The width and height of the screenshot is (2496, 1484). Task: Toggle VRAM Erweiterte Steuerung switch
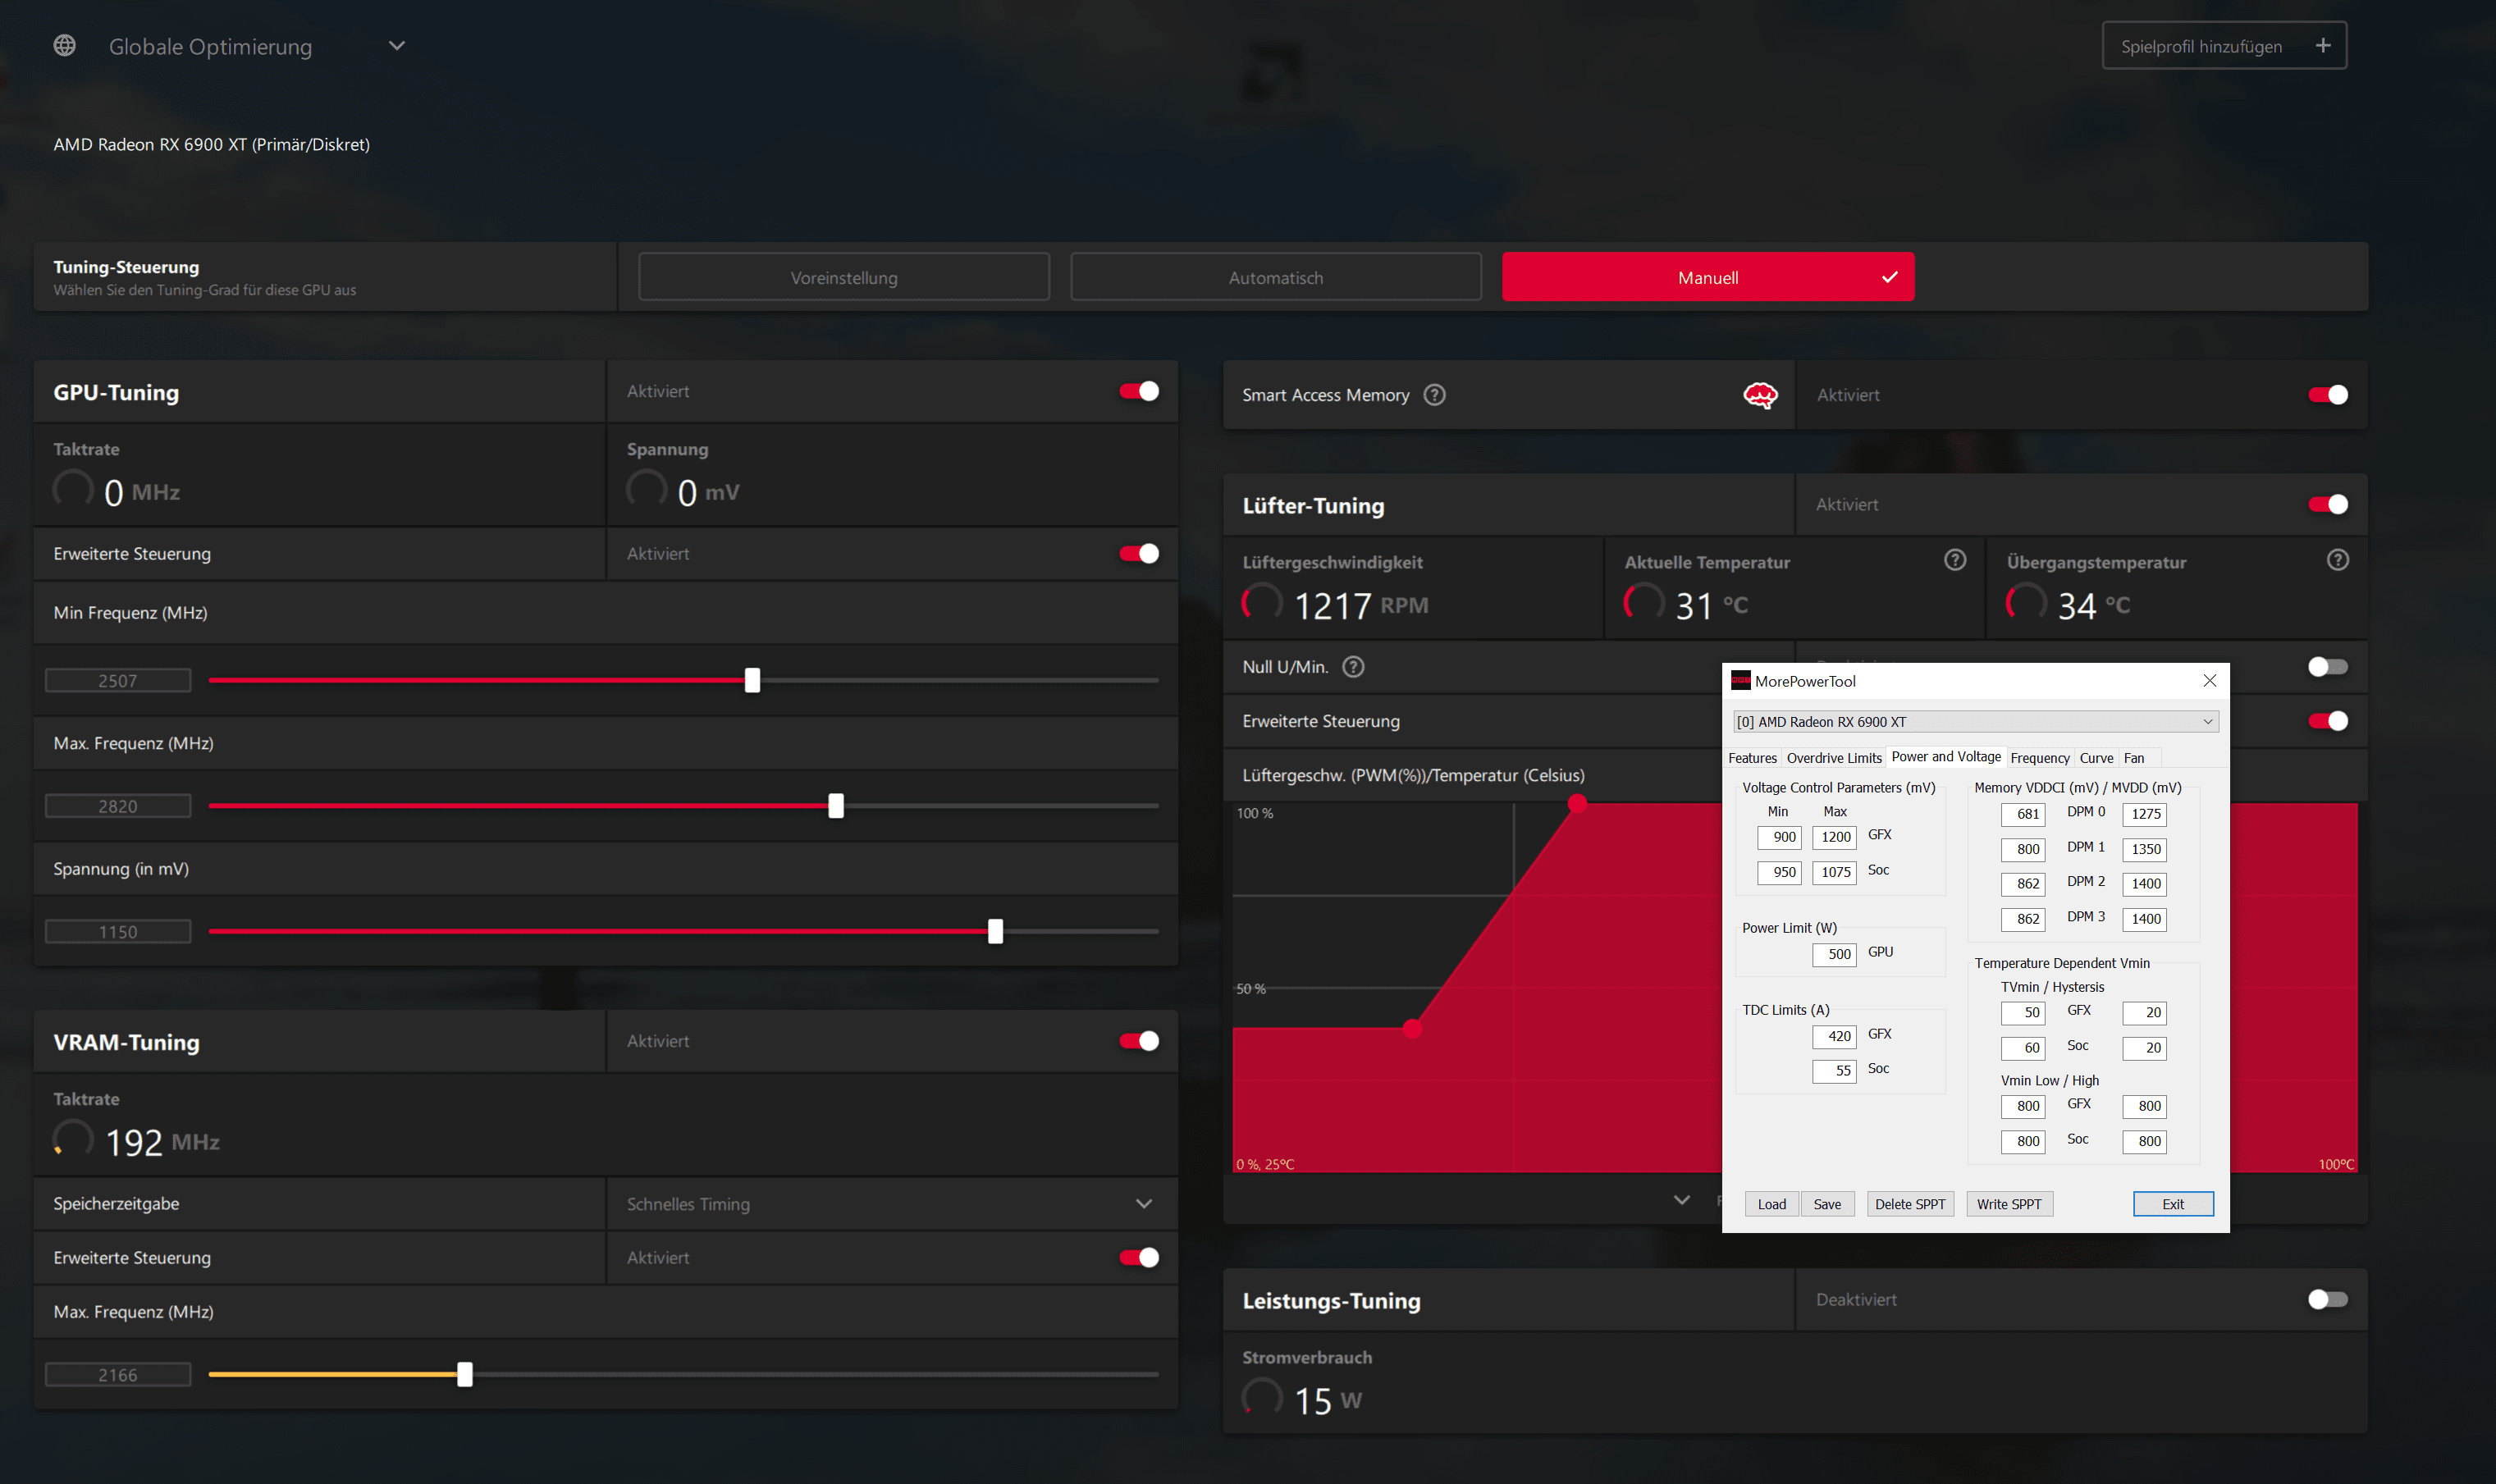coord(1139,1258)
